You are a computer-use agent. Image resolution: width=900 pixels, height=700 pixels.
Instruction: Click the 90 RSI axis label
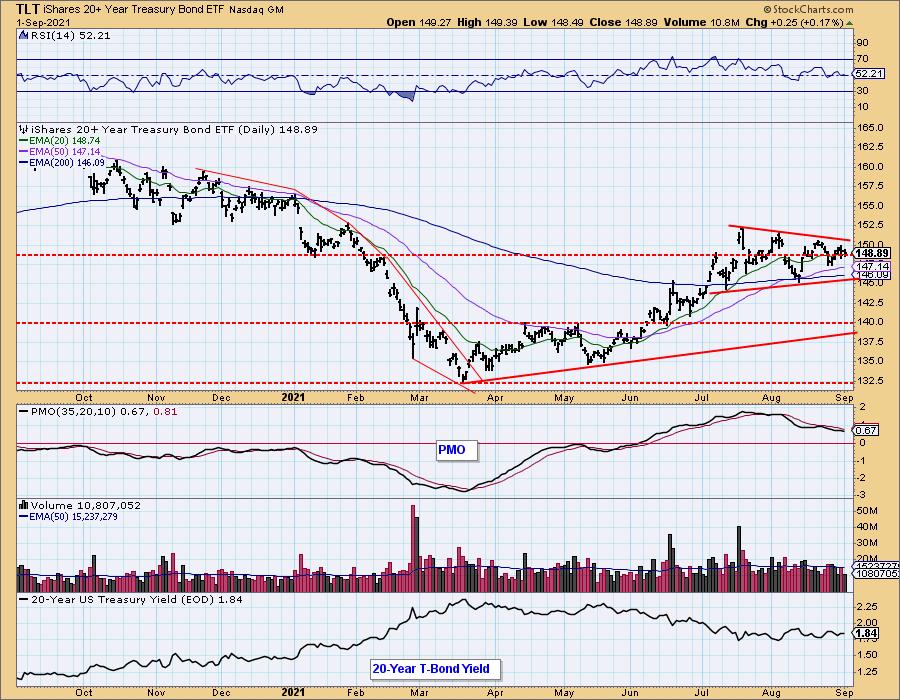tap(862, 42)
